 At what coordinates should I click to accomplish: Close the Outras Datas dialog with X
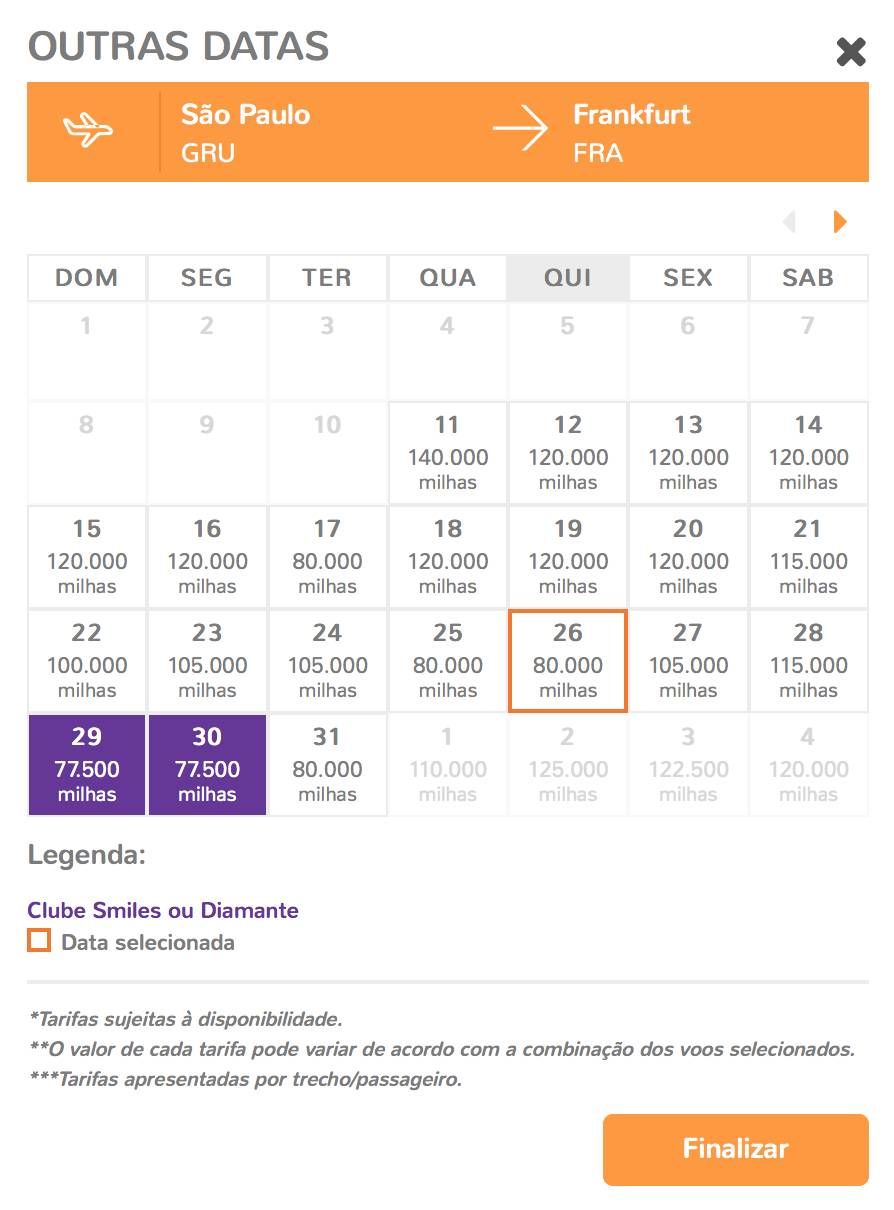pos(851,51)
